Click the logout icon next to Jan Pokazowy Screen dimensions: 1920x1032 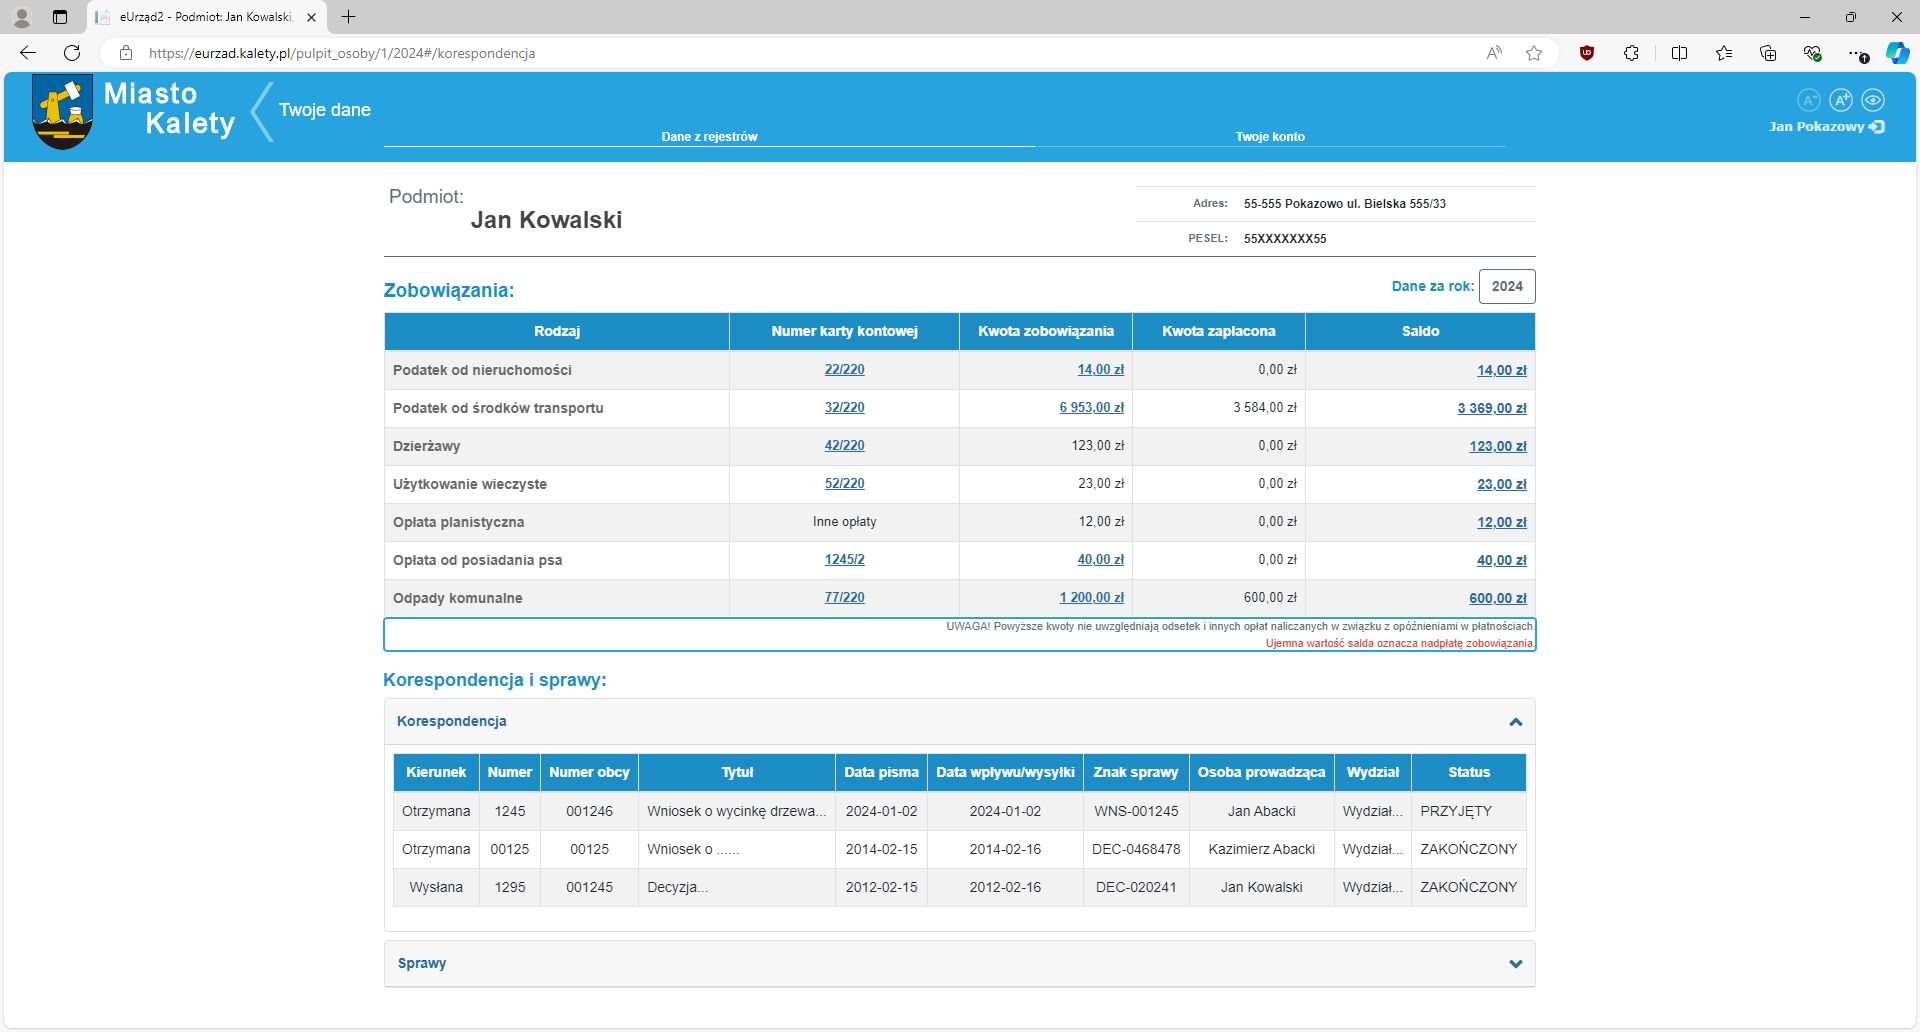pos(1877,127)
